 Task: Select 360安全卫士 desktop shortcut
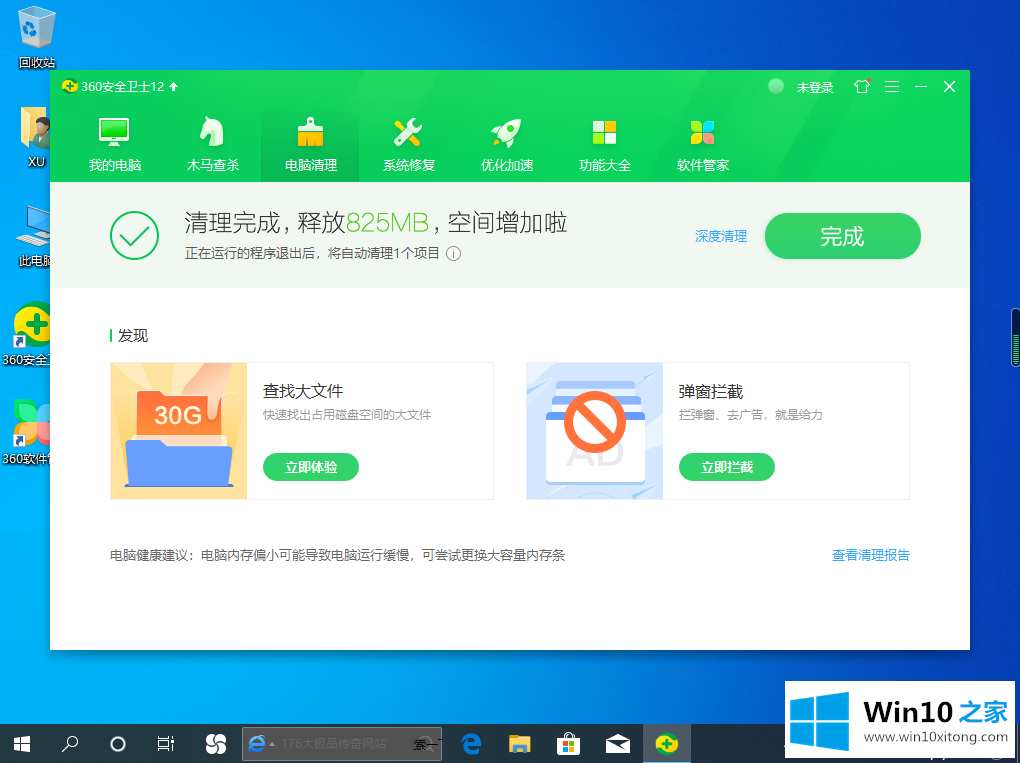click(x=26, y=334)
